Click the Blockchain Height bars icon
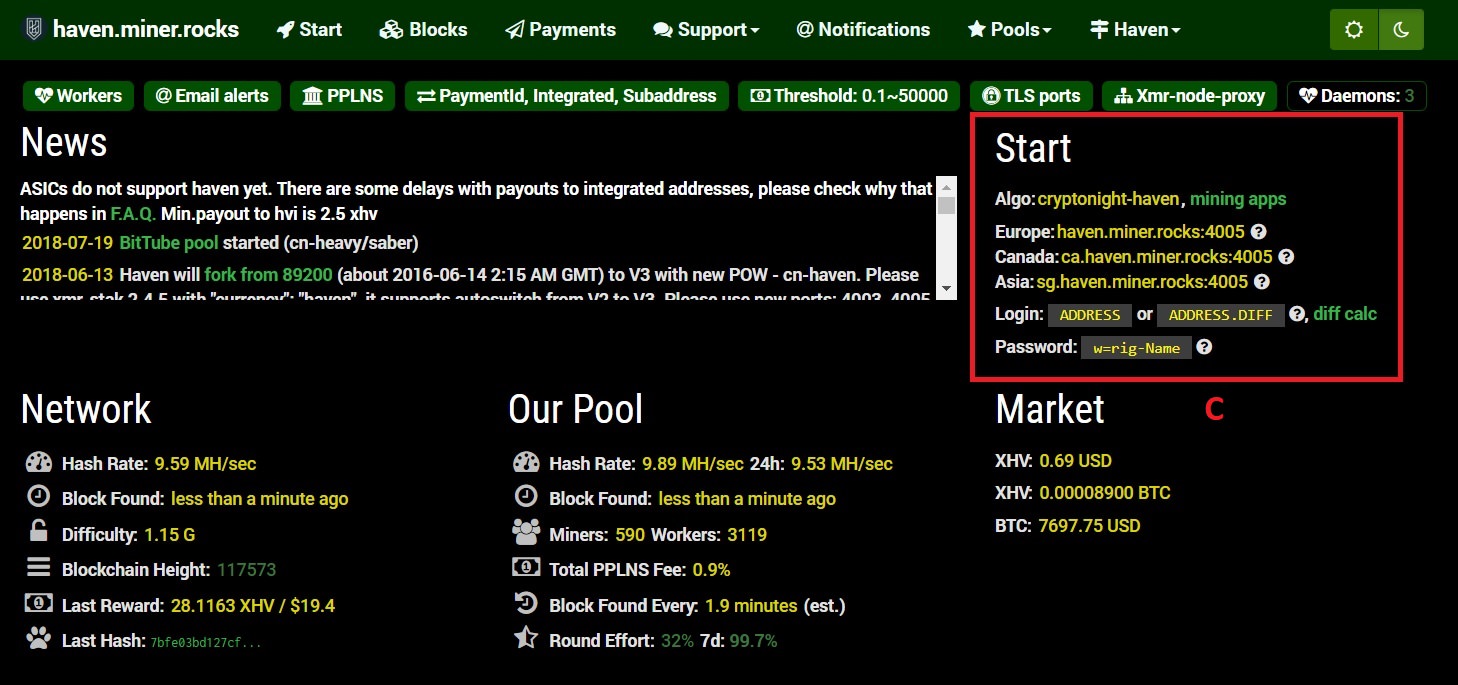Screen dimensions: 1458x685 [39, 568]
